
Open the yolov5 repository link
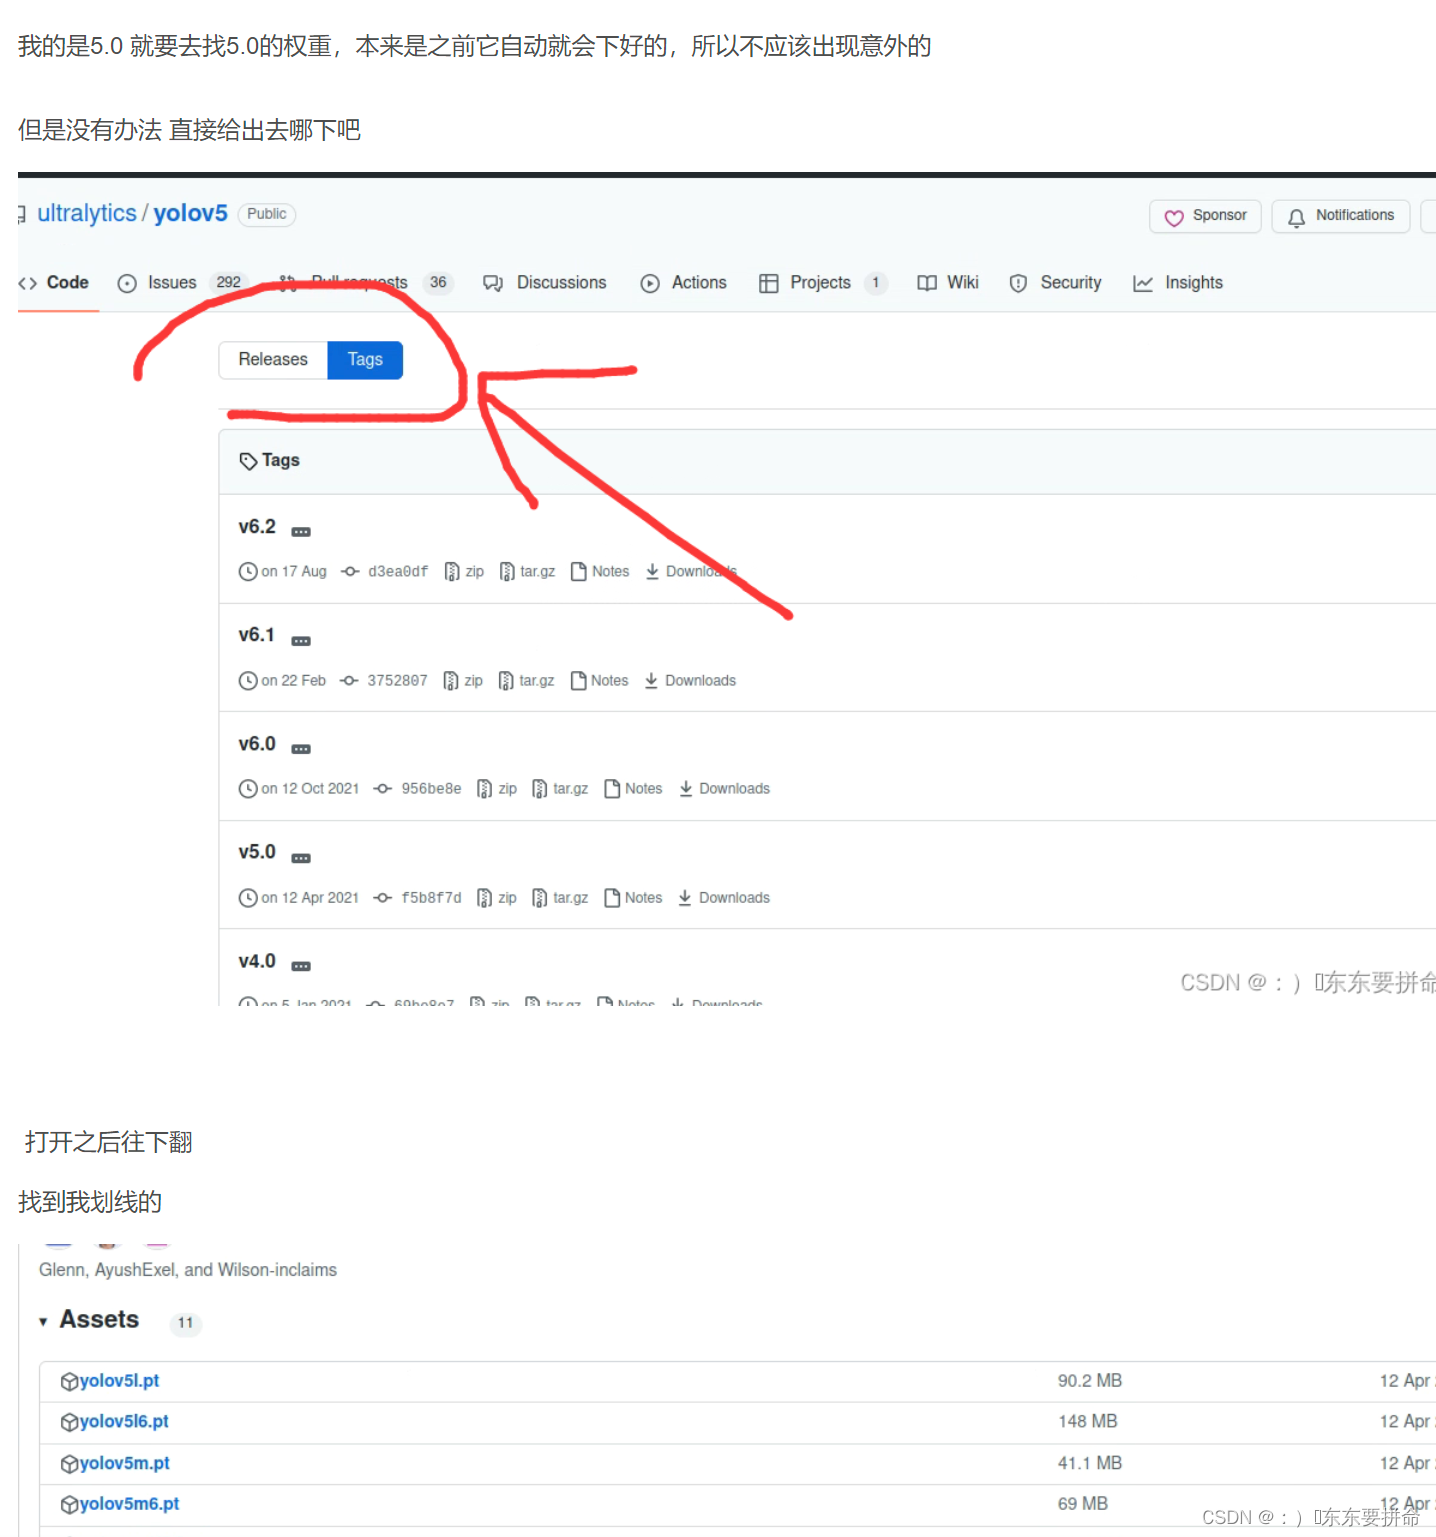[x=190, y=214]
